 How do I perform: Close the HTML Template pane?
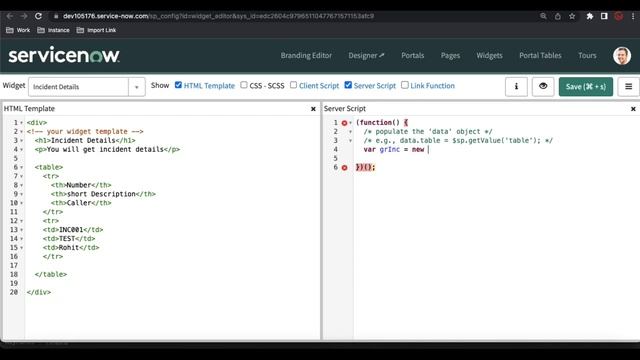313,109
